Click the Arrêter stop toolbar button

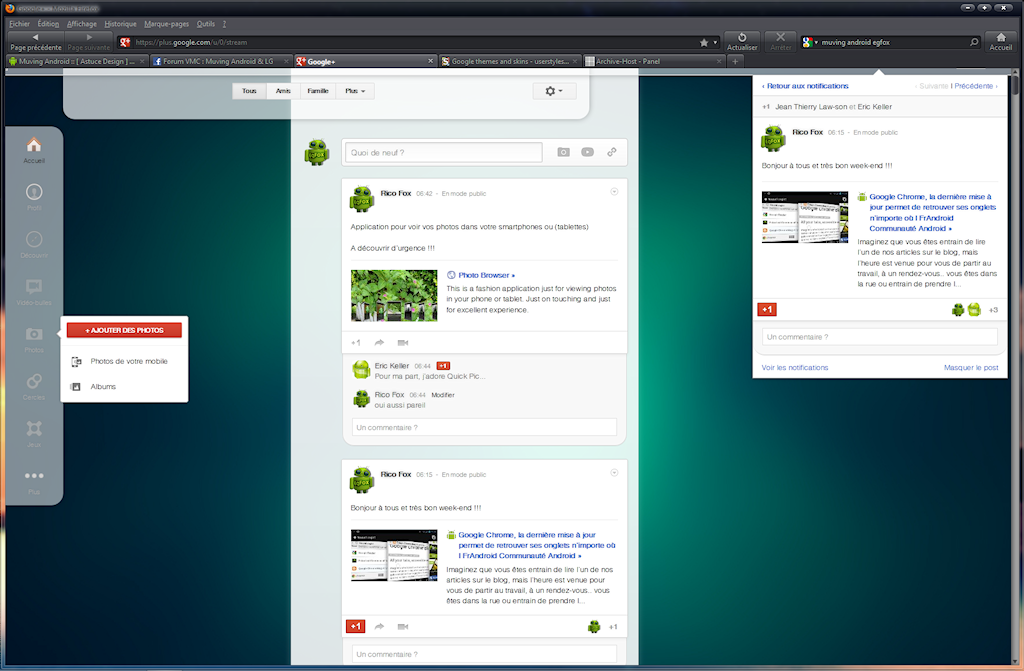point(780,41)
